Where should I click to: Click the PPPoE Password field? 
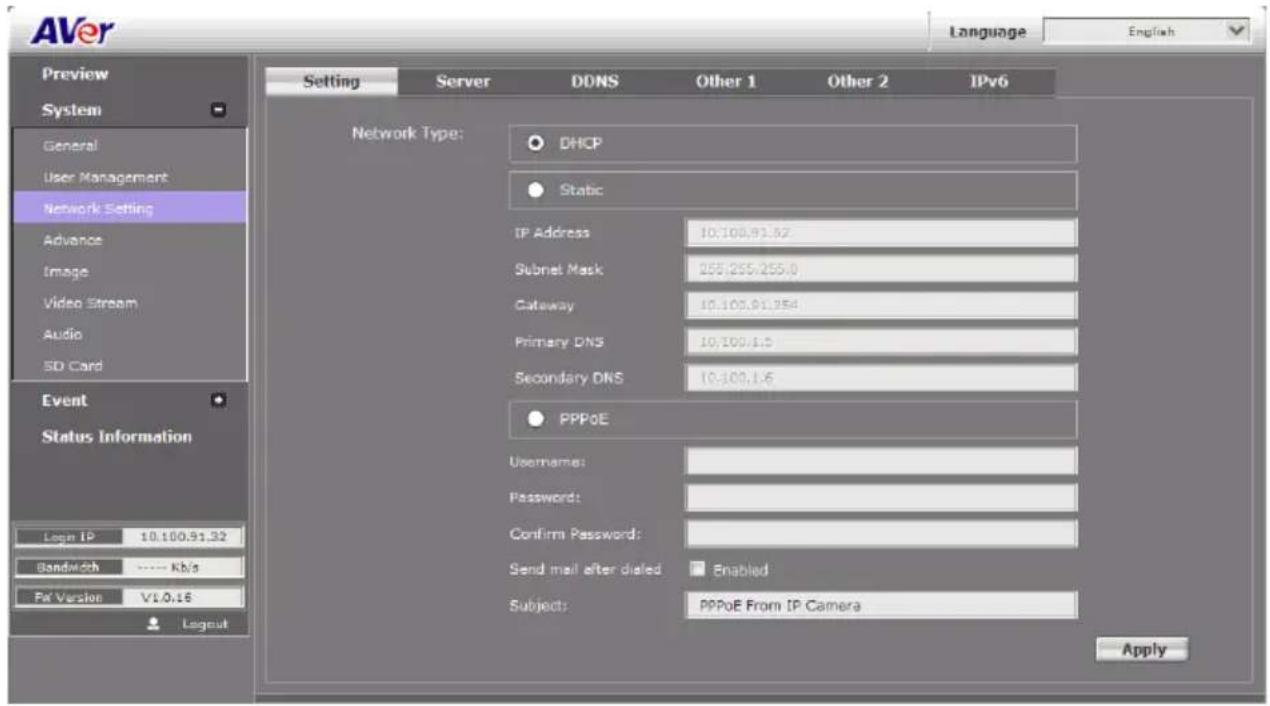(x=881, y=497)
